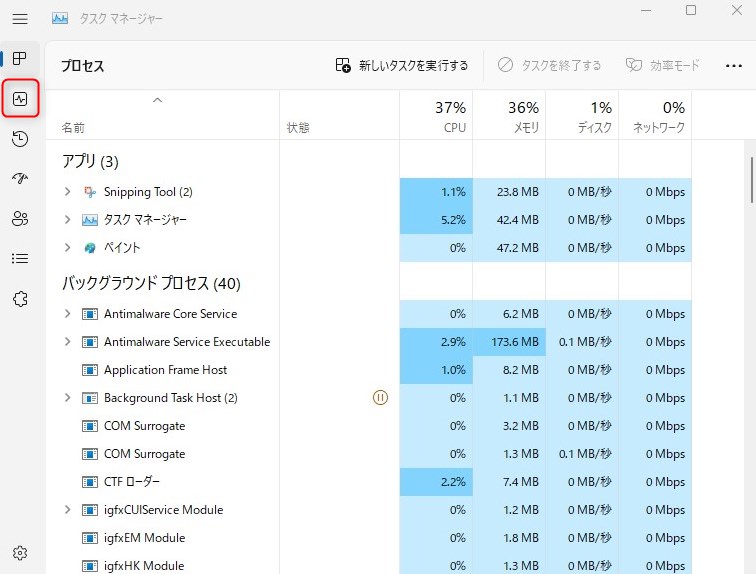Expand the タスク マネージャー process group
Screen dimensions: 756x574
[x=67, y=220]
